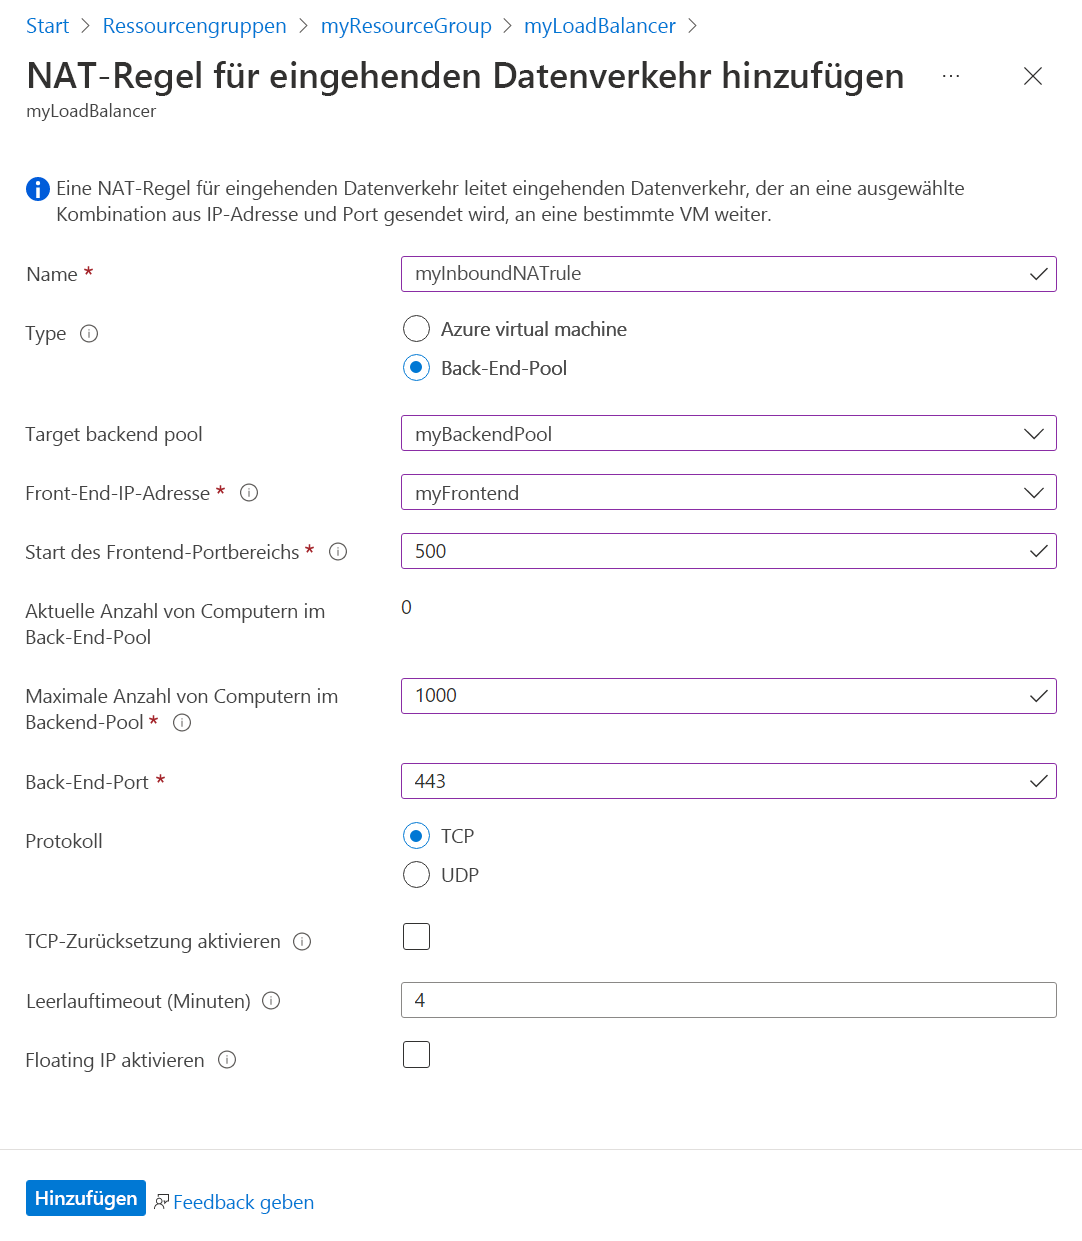Open the Feedback geben link
Viewport: 1082px width, 1241px height.
pyautogui.click(x=242, y=1201)
